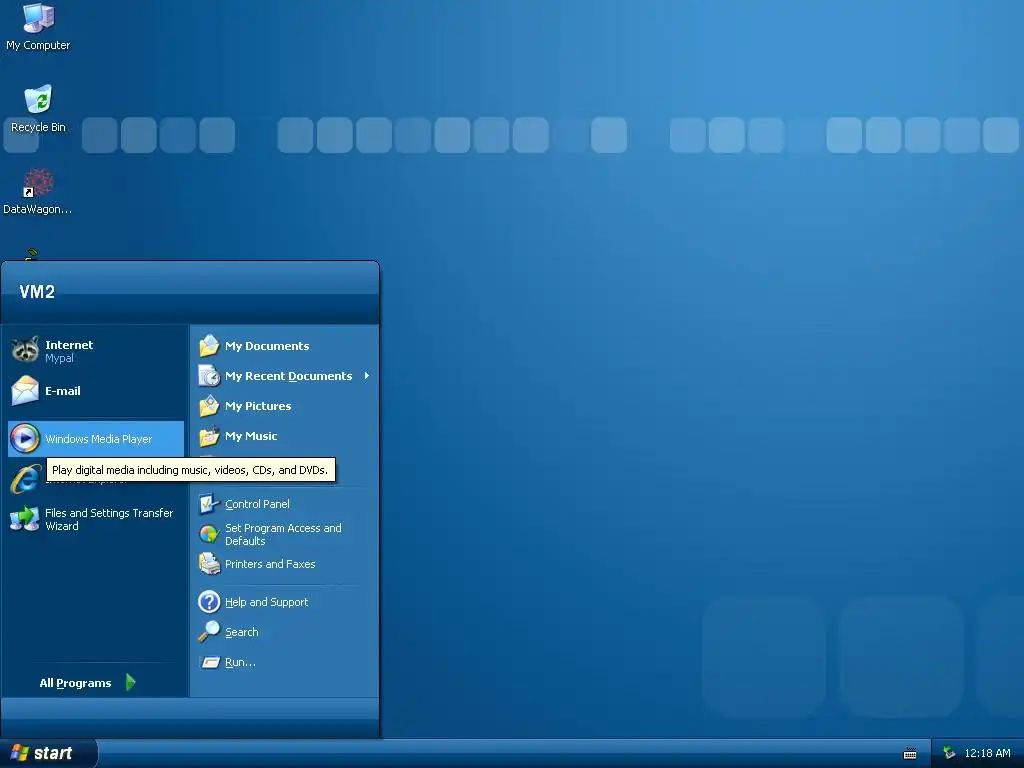Viewport: 1024px width, 768px height.
Task: Click the Mypal subtitle under Internet
Action: 59,358
